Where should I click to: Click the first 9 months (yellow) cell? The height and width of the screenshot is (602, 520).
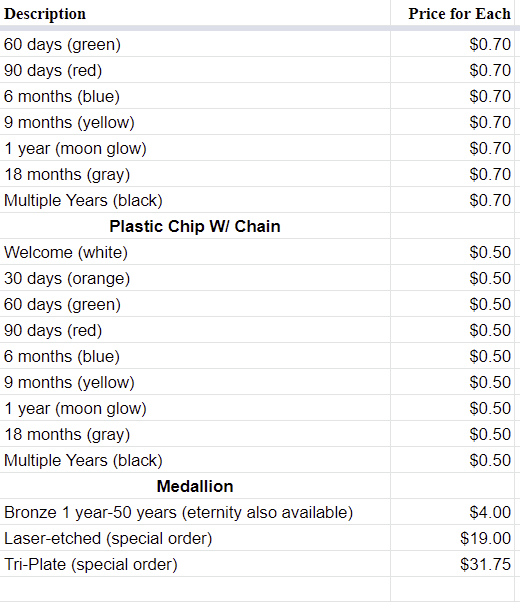coord(195,122)
